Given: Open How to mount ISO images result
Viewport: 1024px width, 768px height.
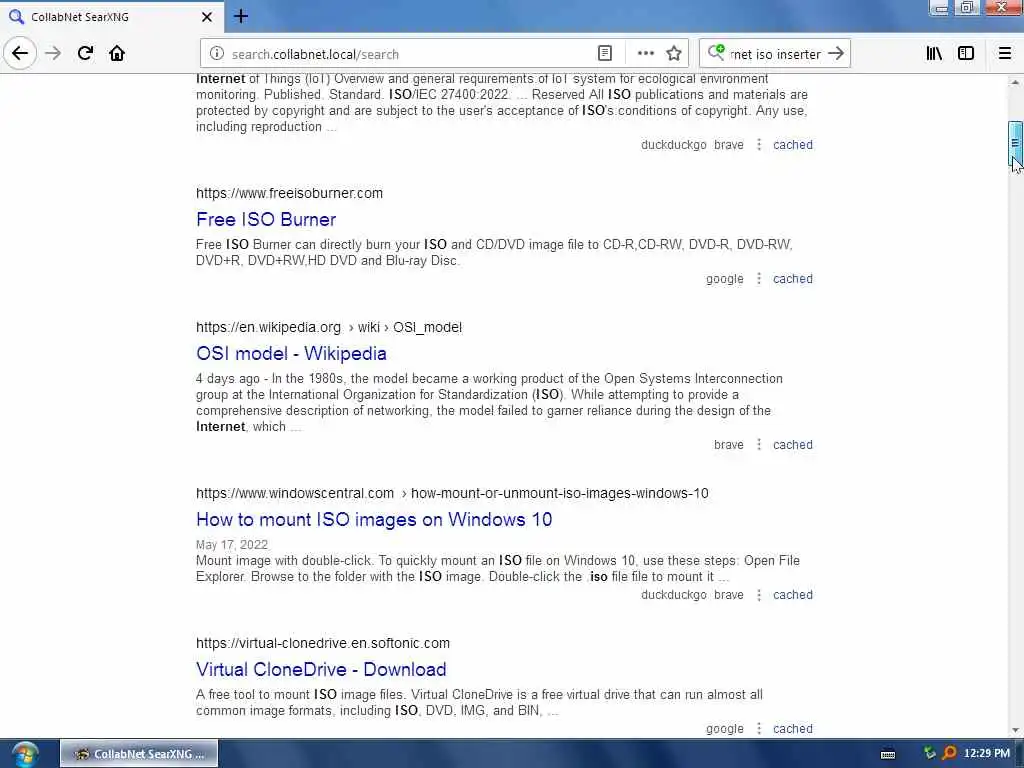Looking at the screenshot, I should click(374, 519).
